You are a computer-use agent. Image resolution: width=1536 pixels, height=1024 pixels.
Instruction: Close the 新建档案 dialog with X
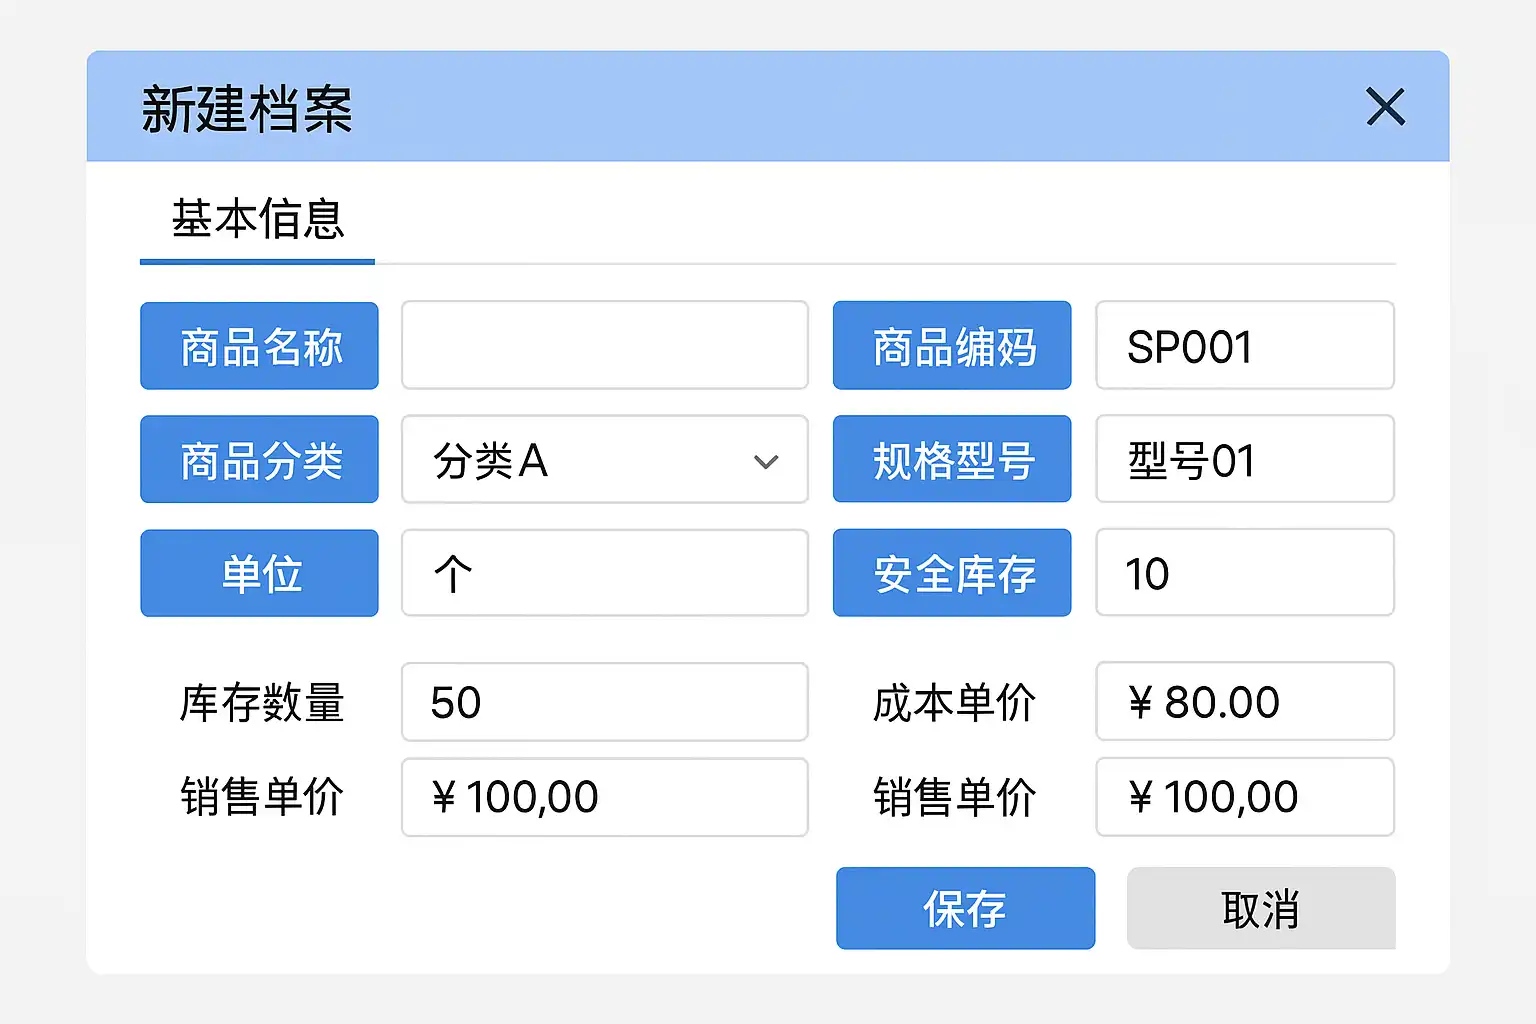pyautogui.click(x=1385, y=107)
